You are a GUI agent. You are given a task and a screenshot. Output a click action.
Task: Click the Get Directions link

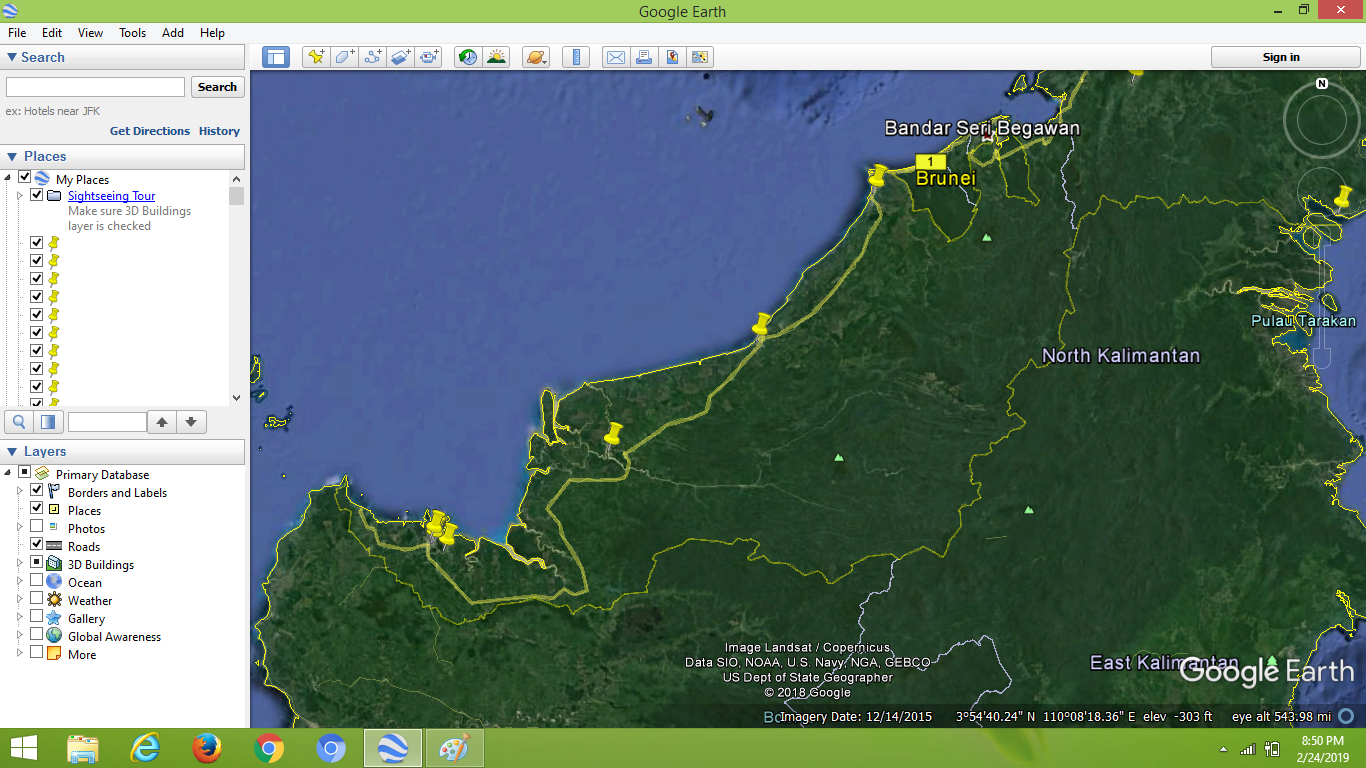click(x=150, y=131)
